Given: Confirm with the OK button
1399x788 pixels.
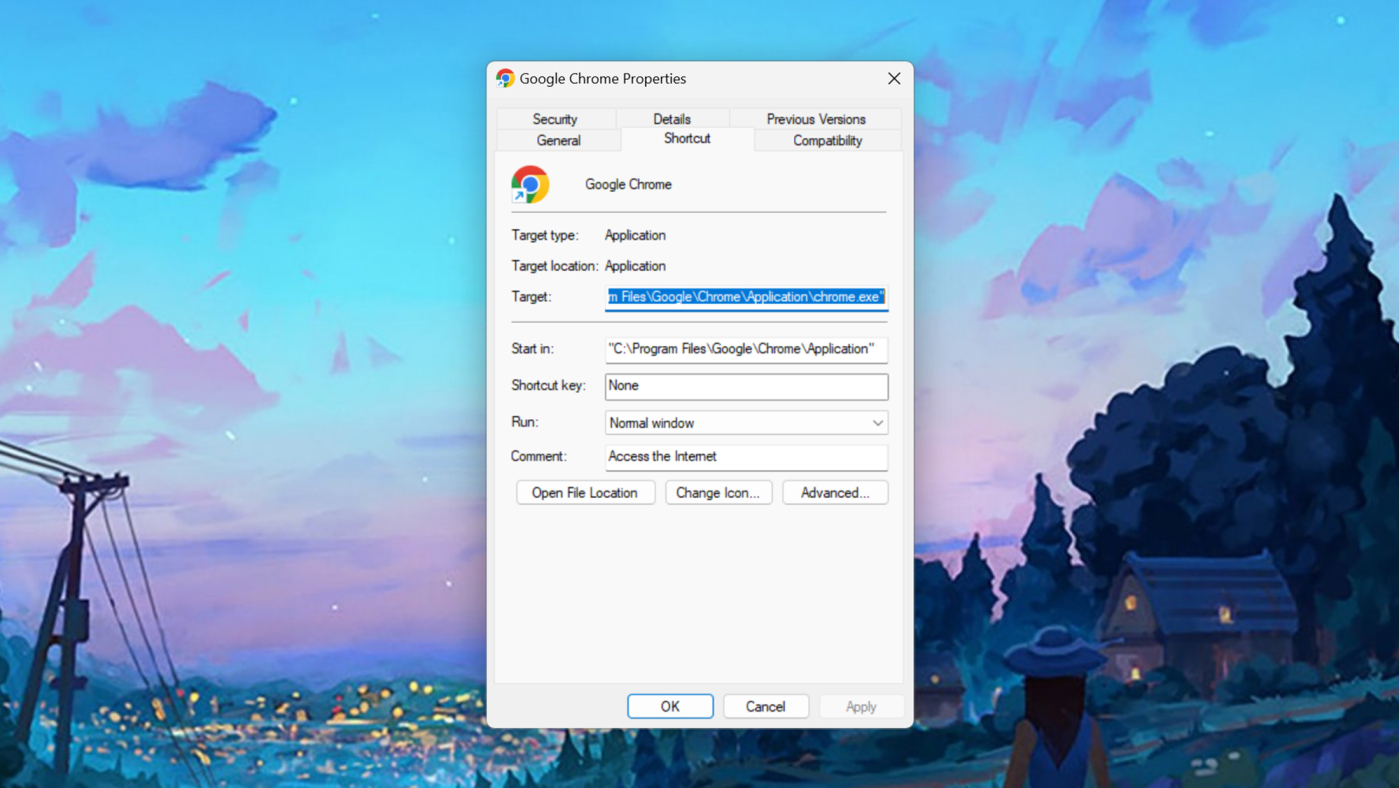Looking at the screenshot, I should [x=670, y=706].
